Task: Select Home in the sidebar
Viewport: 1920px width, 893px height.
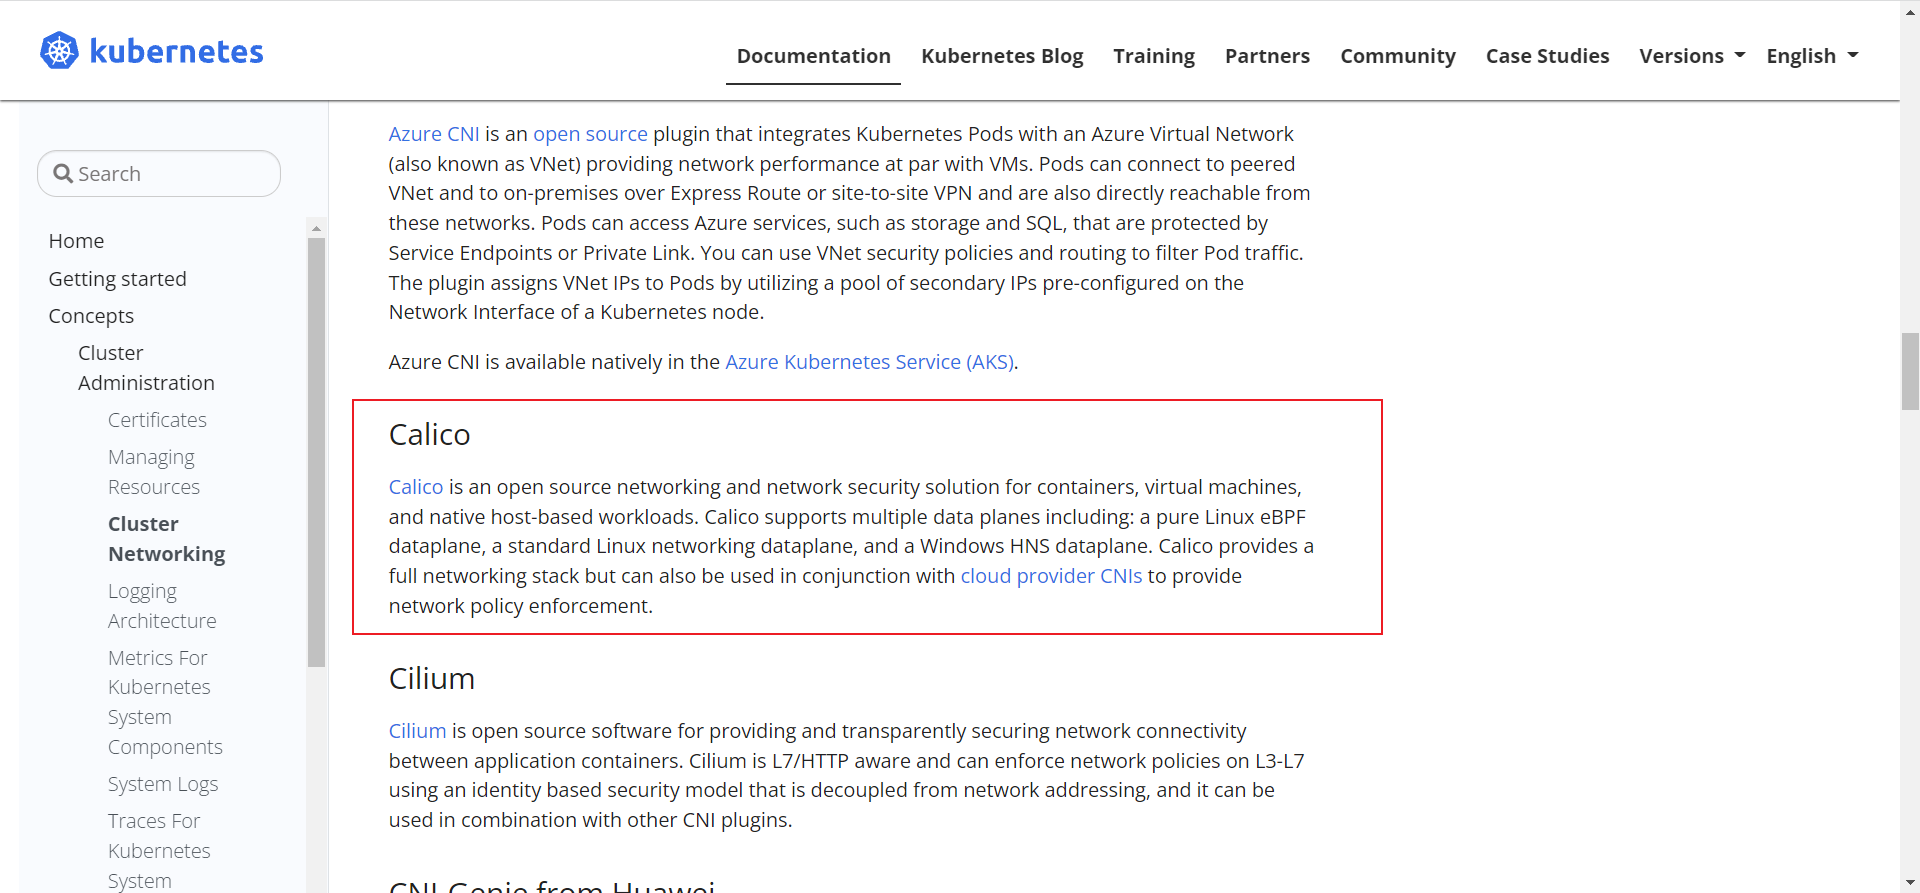Action: click(76, 240)
